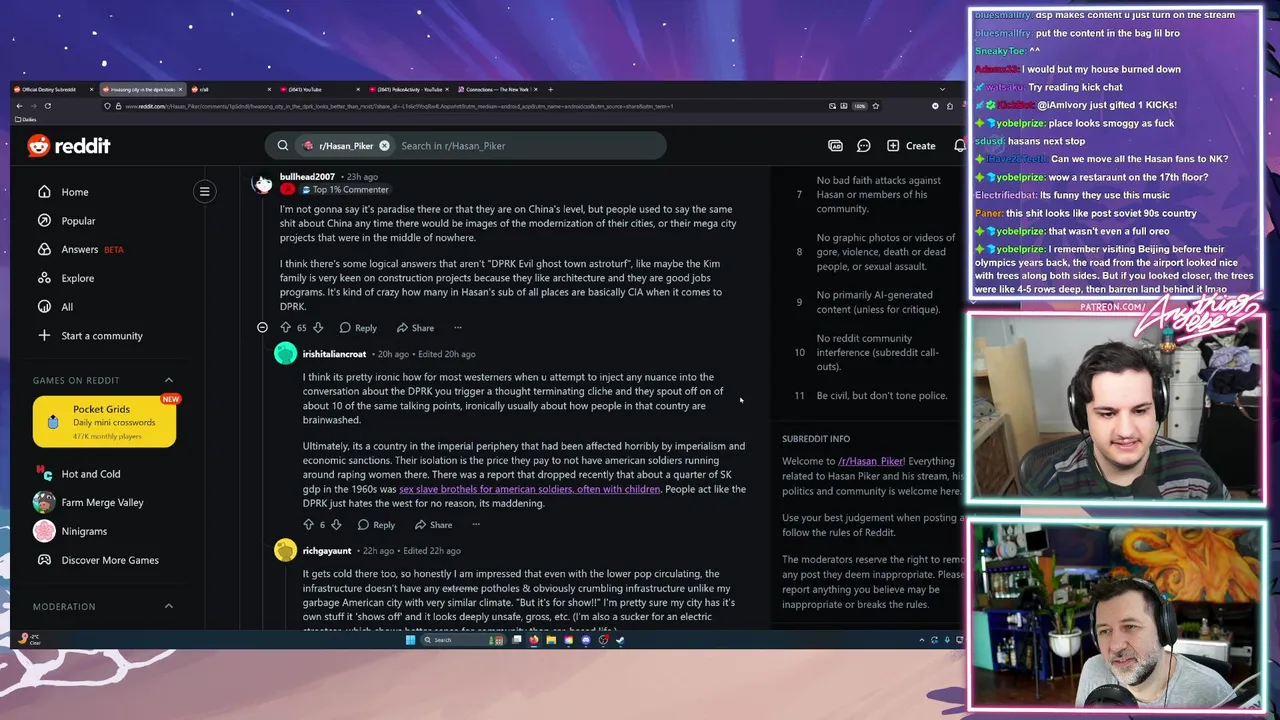The height and width of the screenshot is (720, 1280).
Task: Reply to the irishitaliancroat comment
Action: 376,525
